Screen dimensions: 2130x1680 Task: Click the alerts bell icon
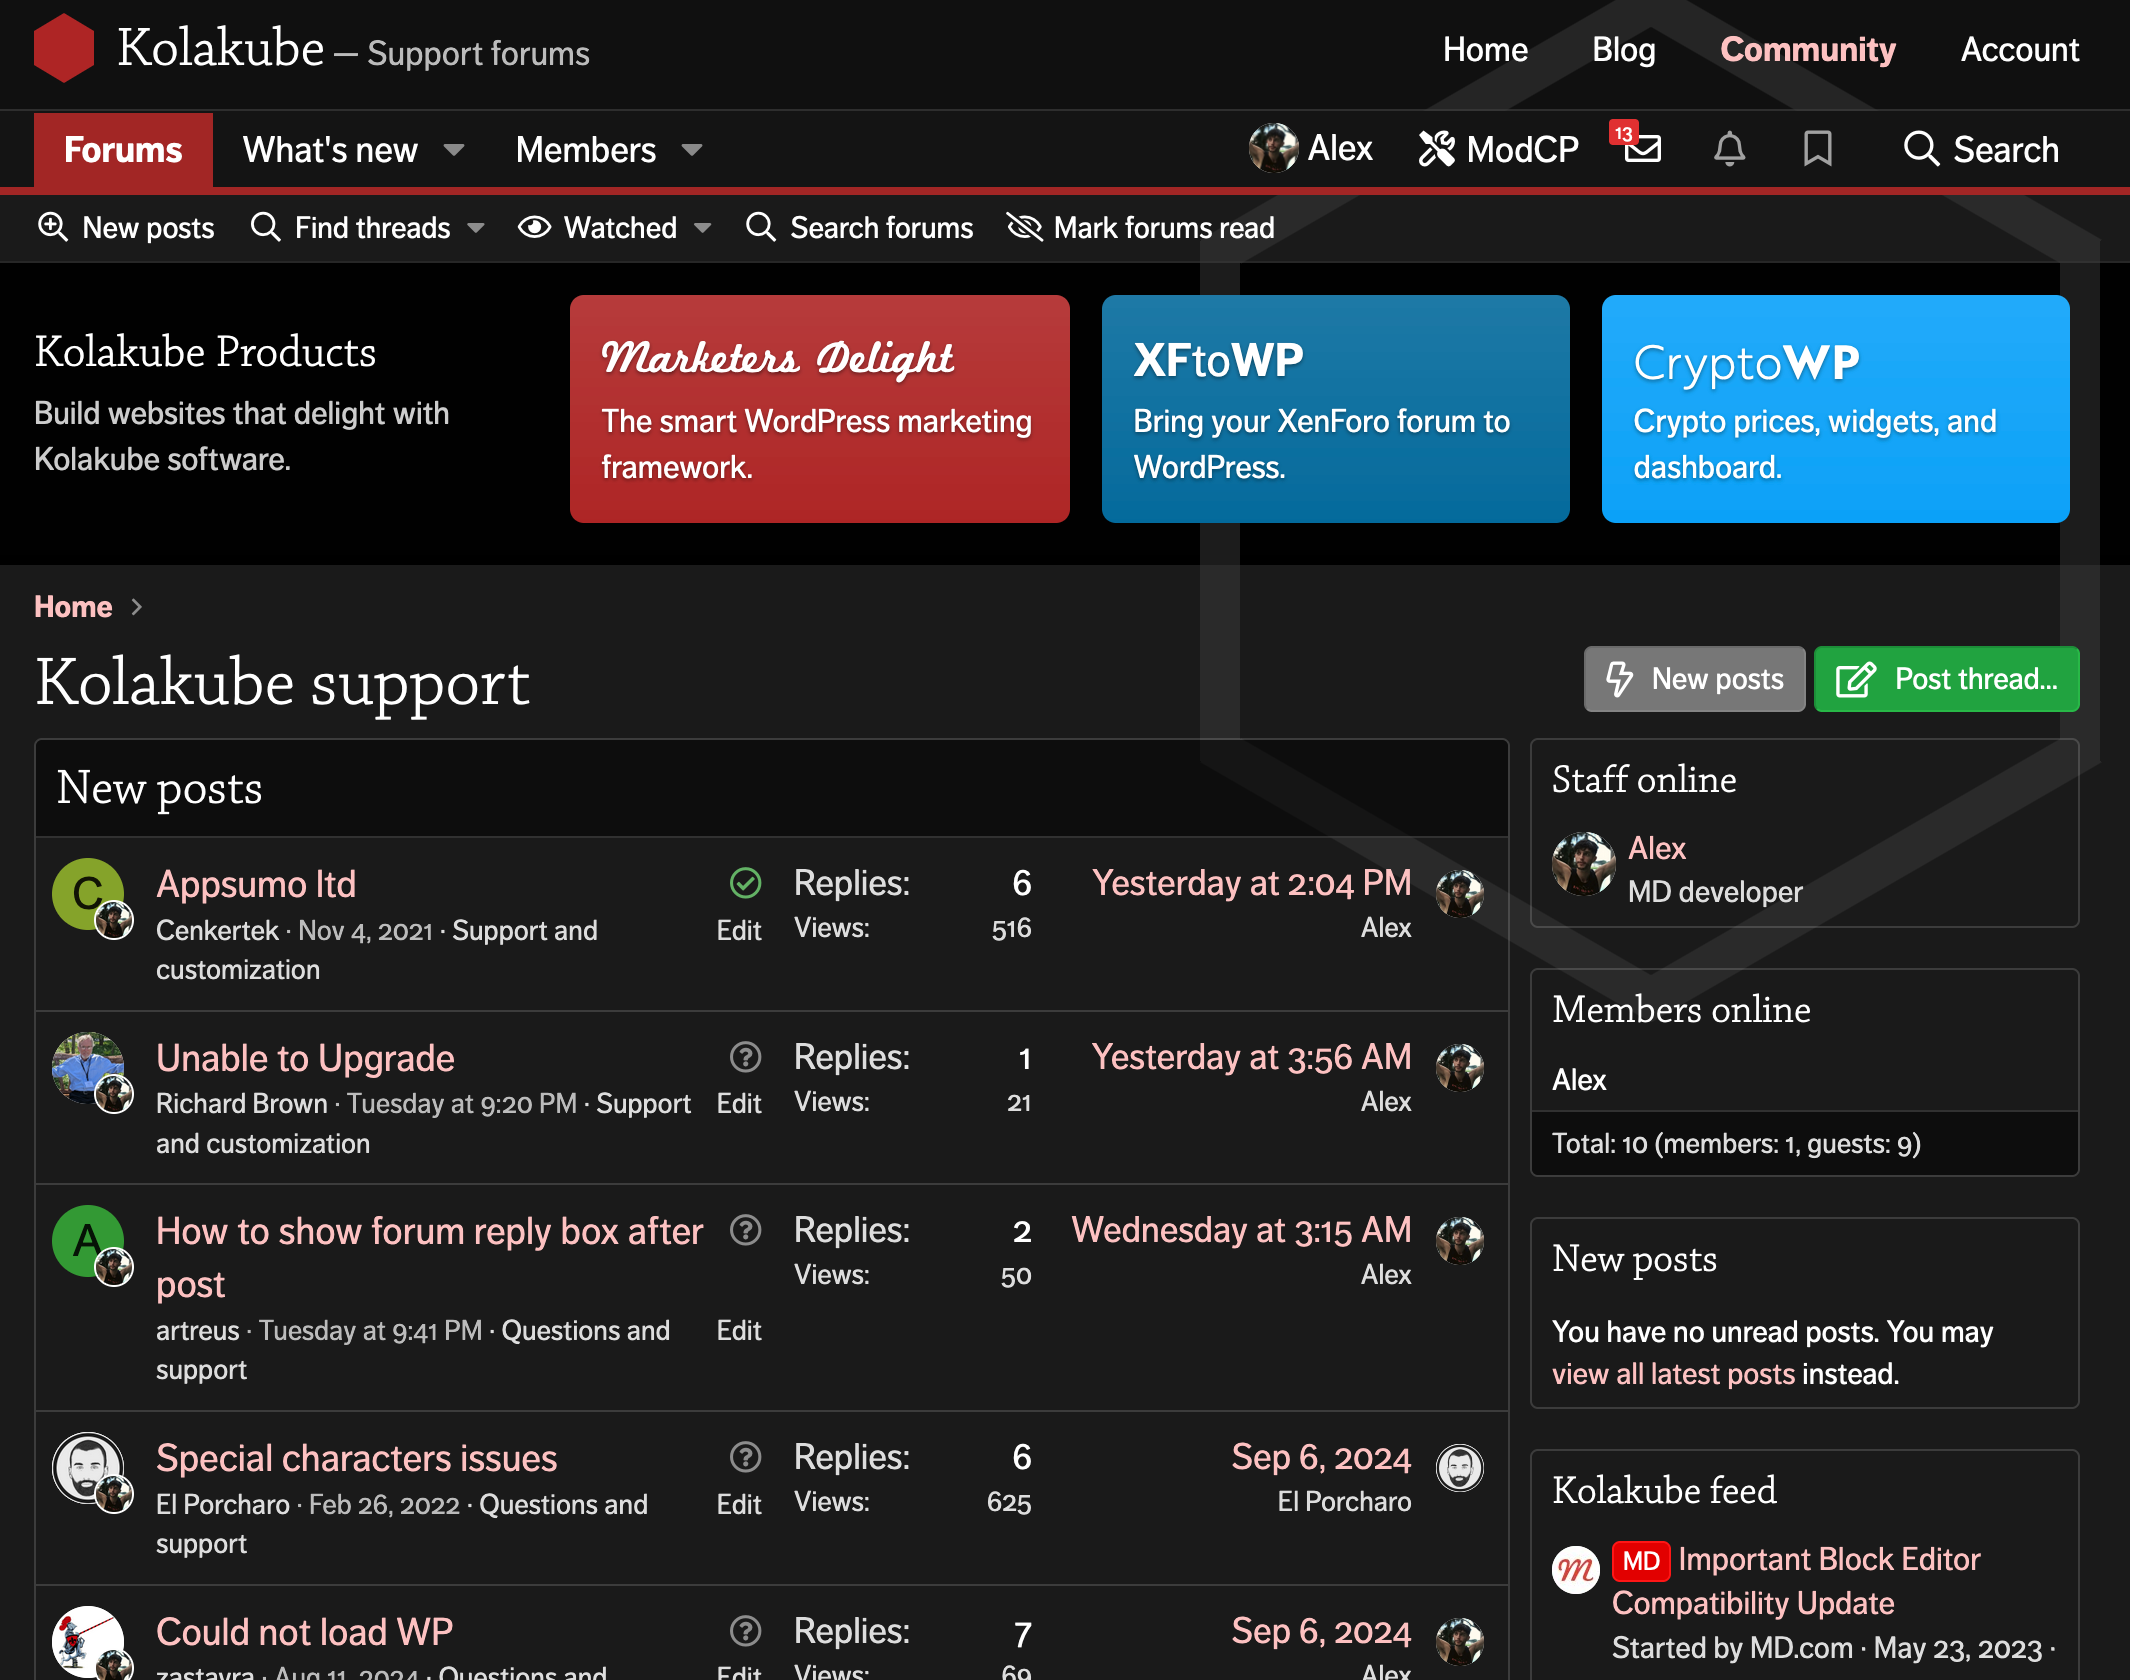pos(1729,149)
